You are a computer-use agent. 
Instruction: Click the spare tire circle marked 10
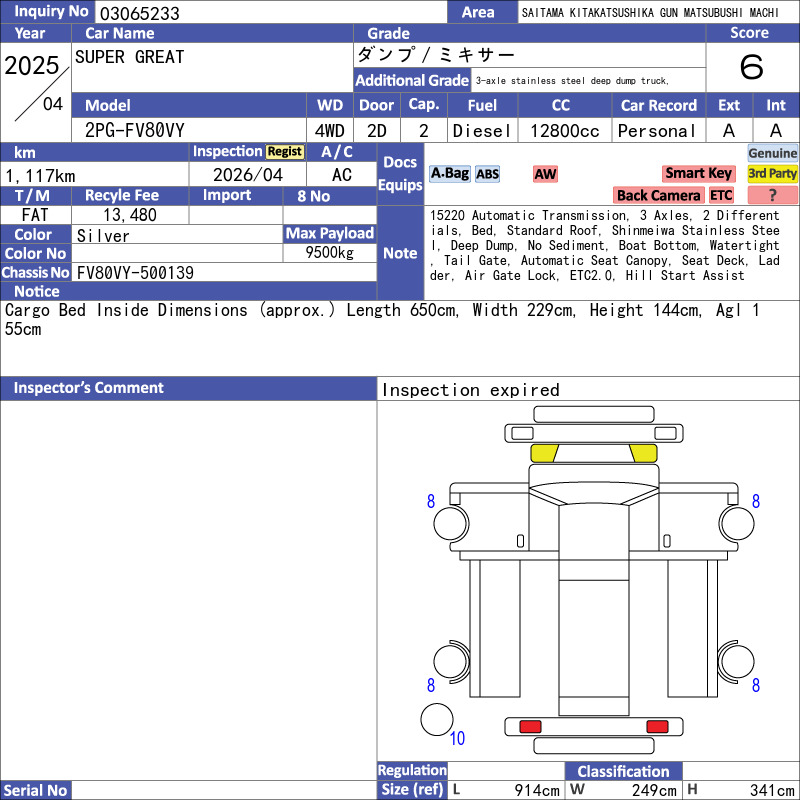pyautogui.click(x=437, y=719)
